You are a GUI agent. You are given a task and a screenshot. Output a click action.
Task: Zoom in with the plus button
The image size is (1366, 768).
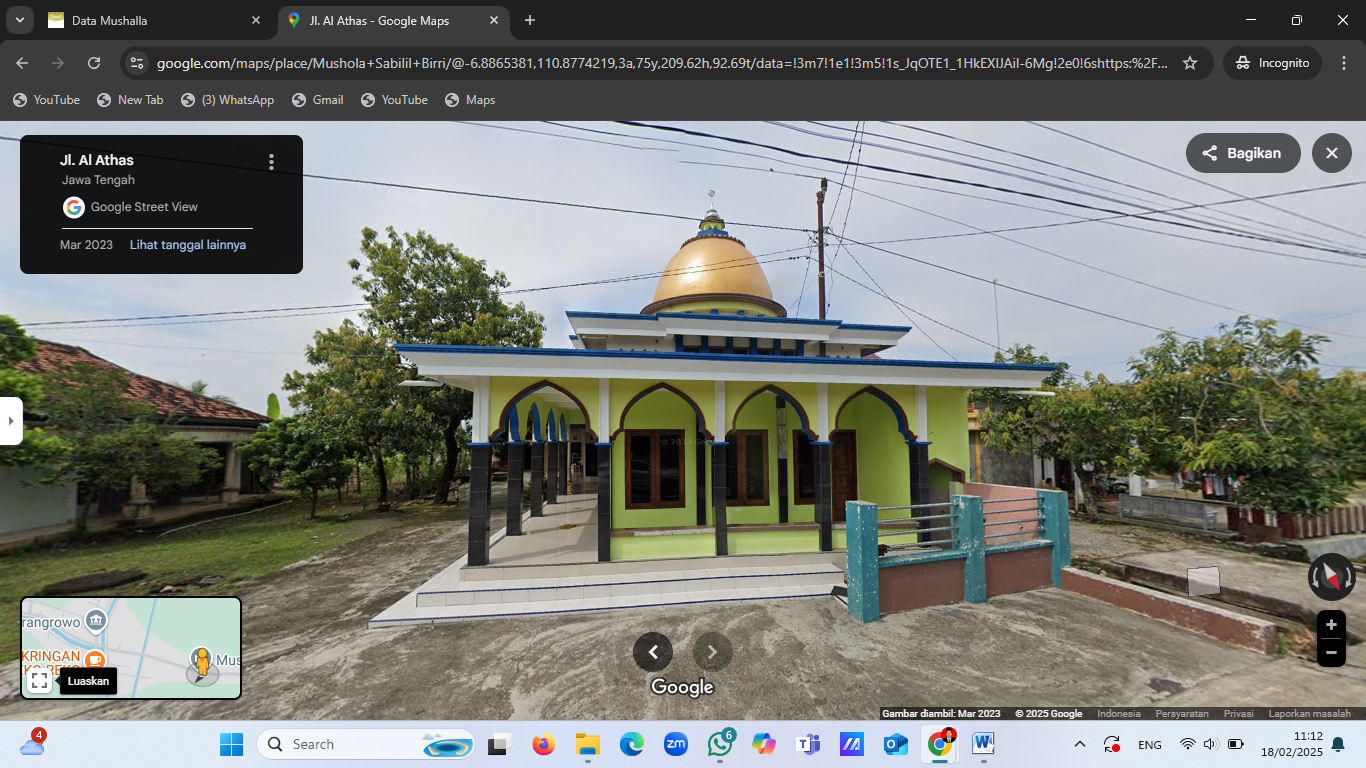click(x=1331, y=625)
